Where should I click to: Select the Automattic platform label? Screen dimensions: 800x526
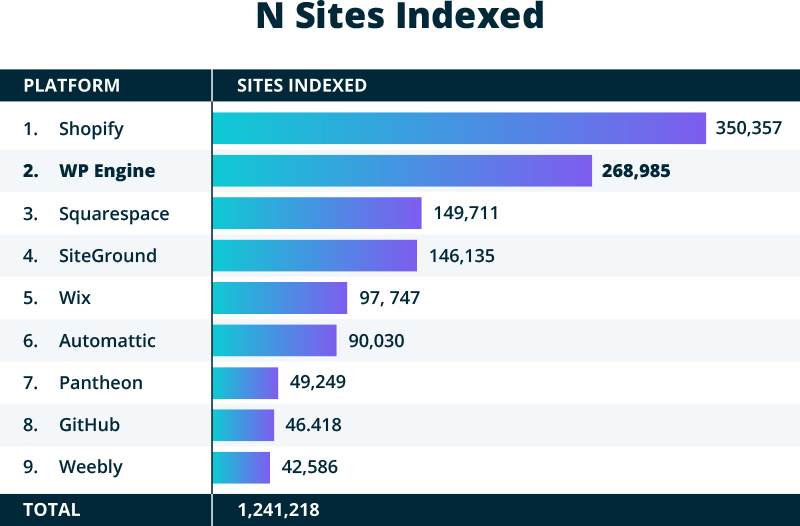point(107,340)
